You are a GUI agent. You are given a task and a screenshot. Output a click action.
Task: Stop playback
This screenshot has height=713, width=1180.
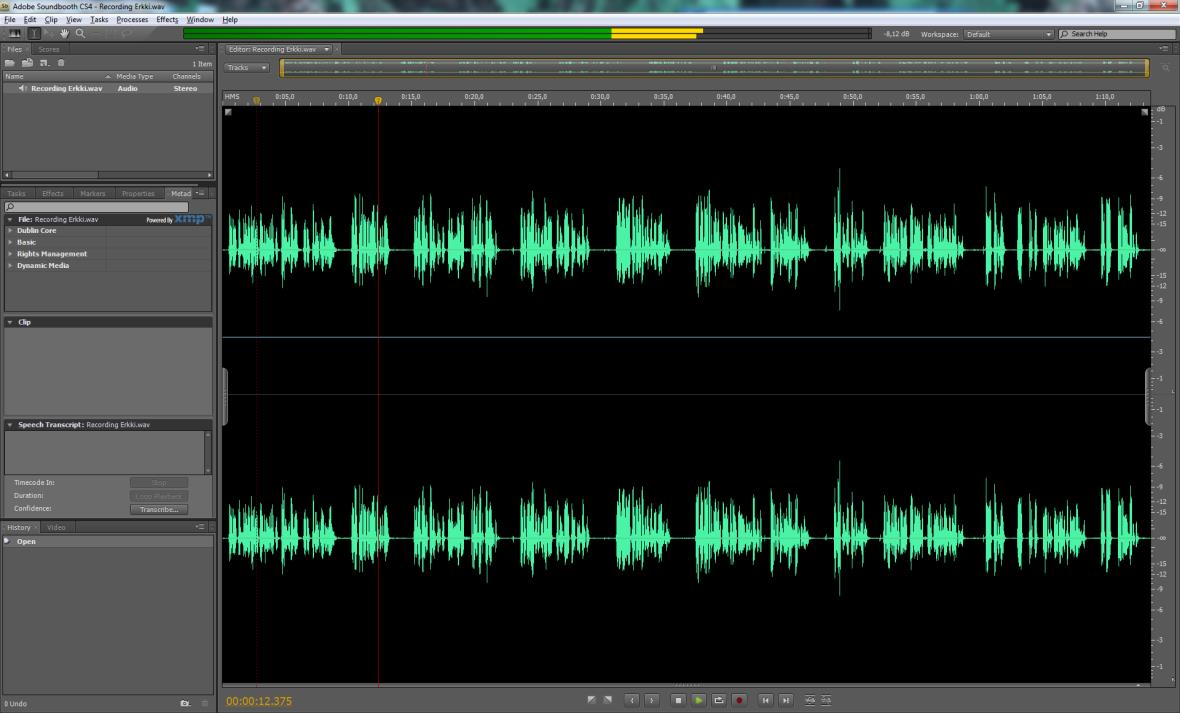[x=678, y=700]
